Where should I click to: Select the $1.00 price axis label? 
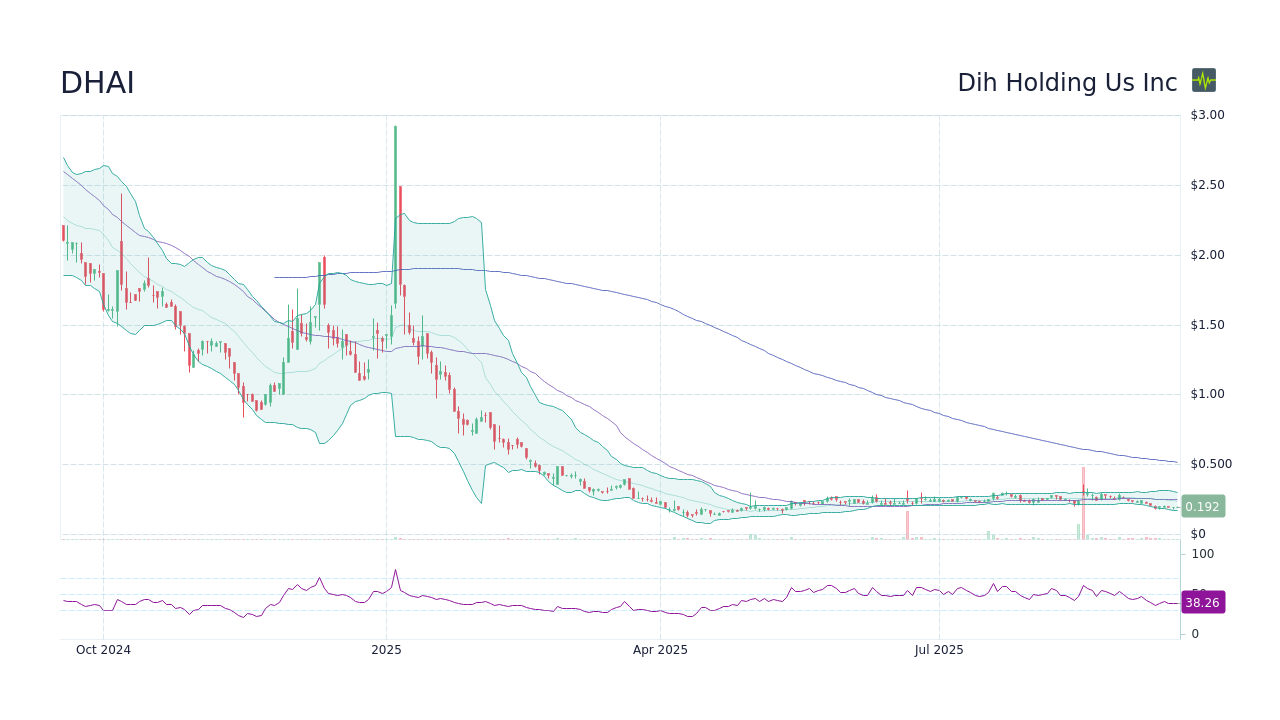1207,394
